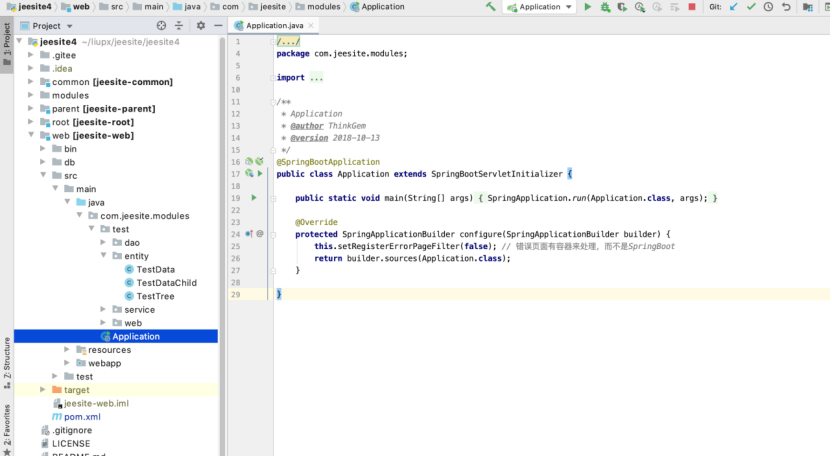Run Application with coverage

622,7
